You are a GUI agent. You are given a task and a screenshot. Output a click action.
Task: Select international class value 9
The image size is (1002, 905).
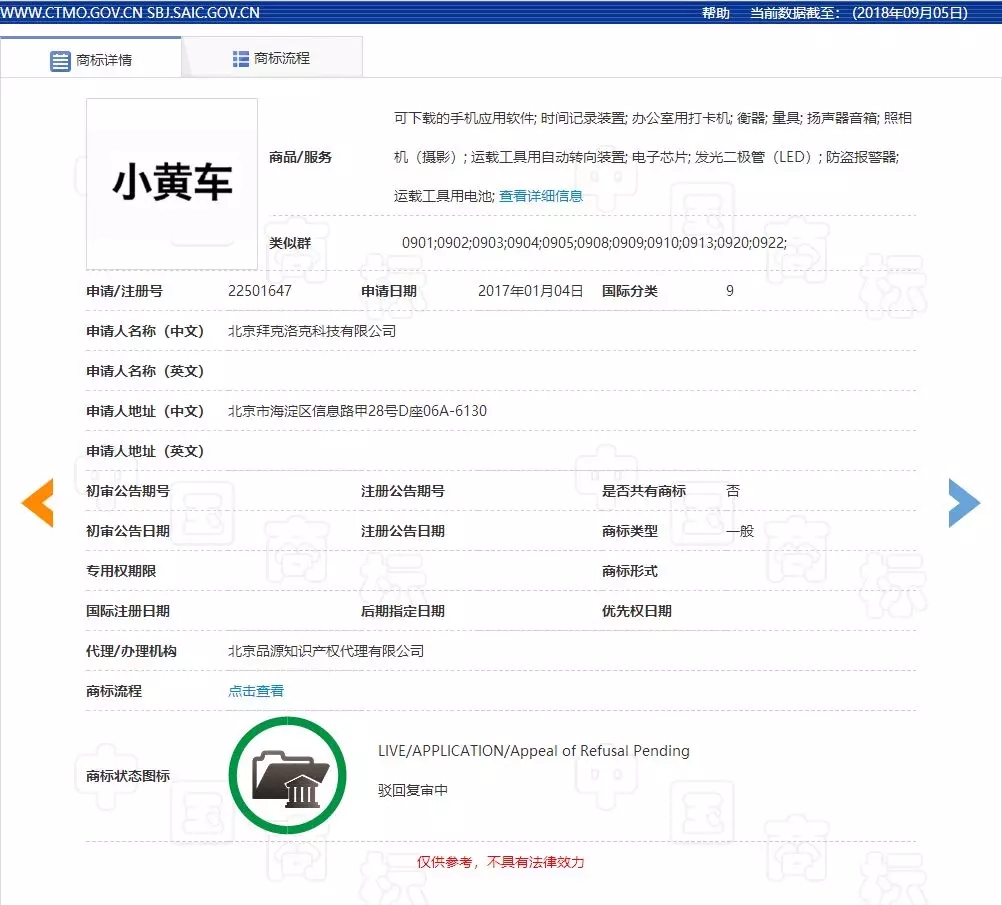[730, 291]
